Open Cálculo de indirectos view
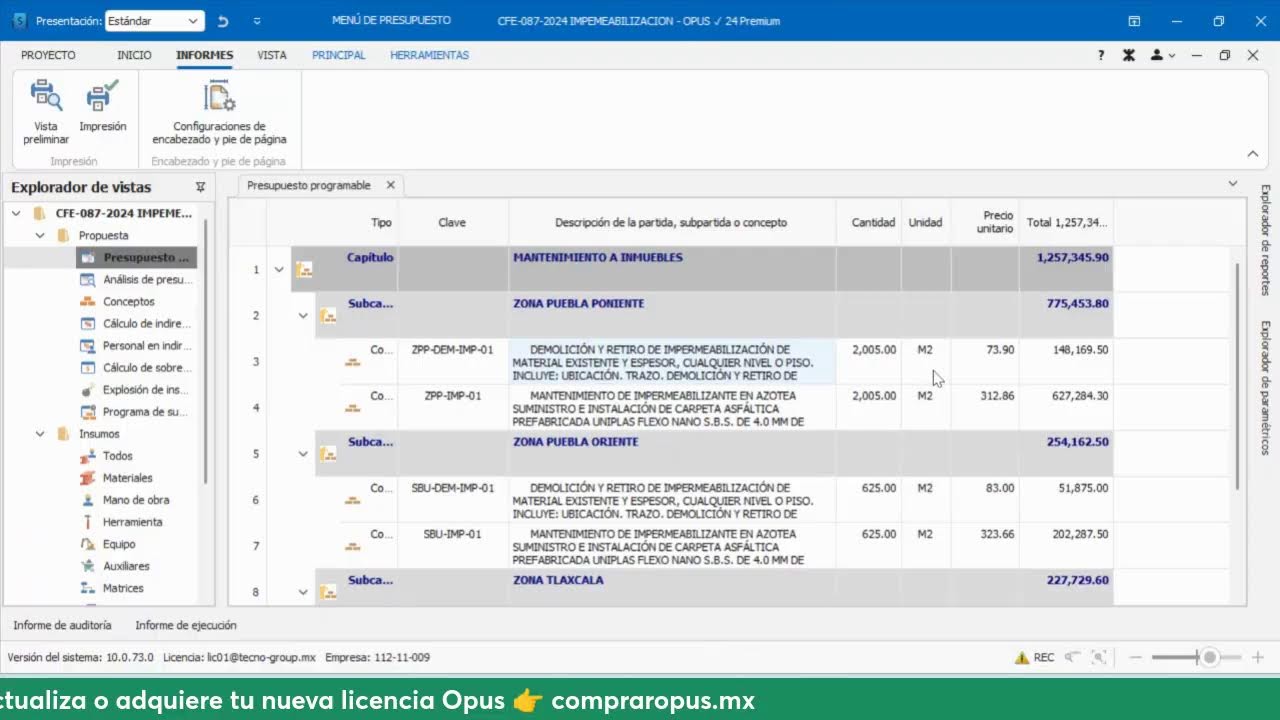The height and width of the screenshot is (720, 1280). [x=135, y=324]
